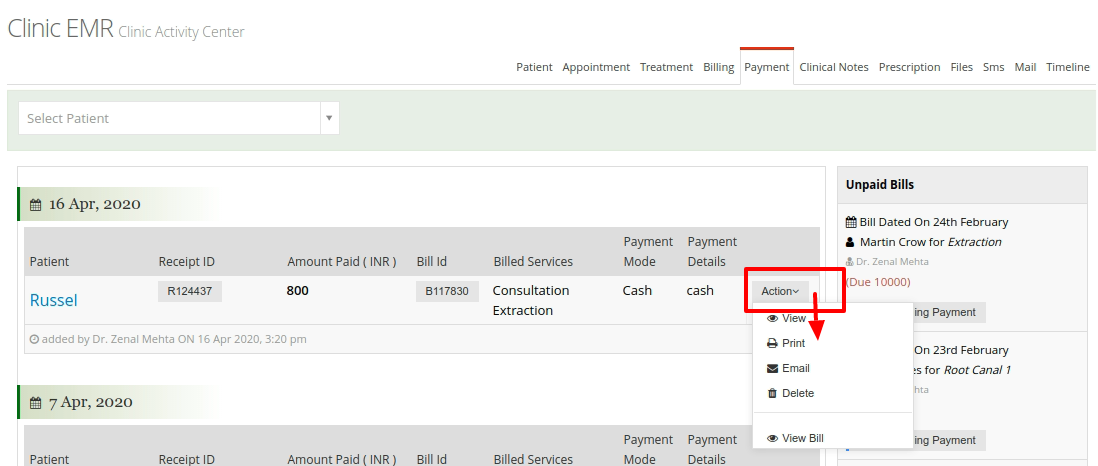This screenshot has width=1098, height=466.
Task: Click the 7 Apr, 2020 date heading
Action: (x=90, y=402)
